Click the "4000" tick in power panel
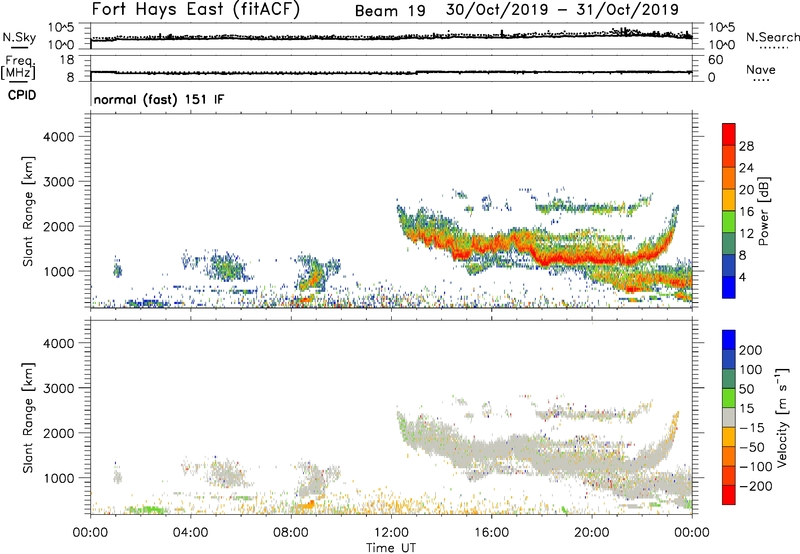The height and width of the screenshot is (554, 800). (59, 137)
